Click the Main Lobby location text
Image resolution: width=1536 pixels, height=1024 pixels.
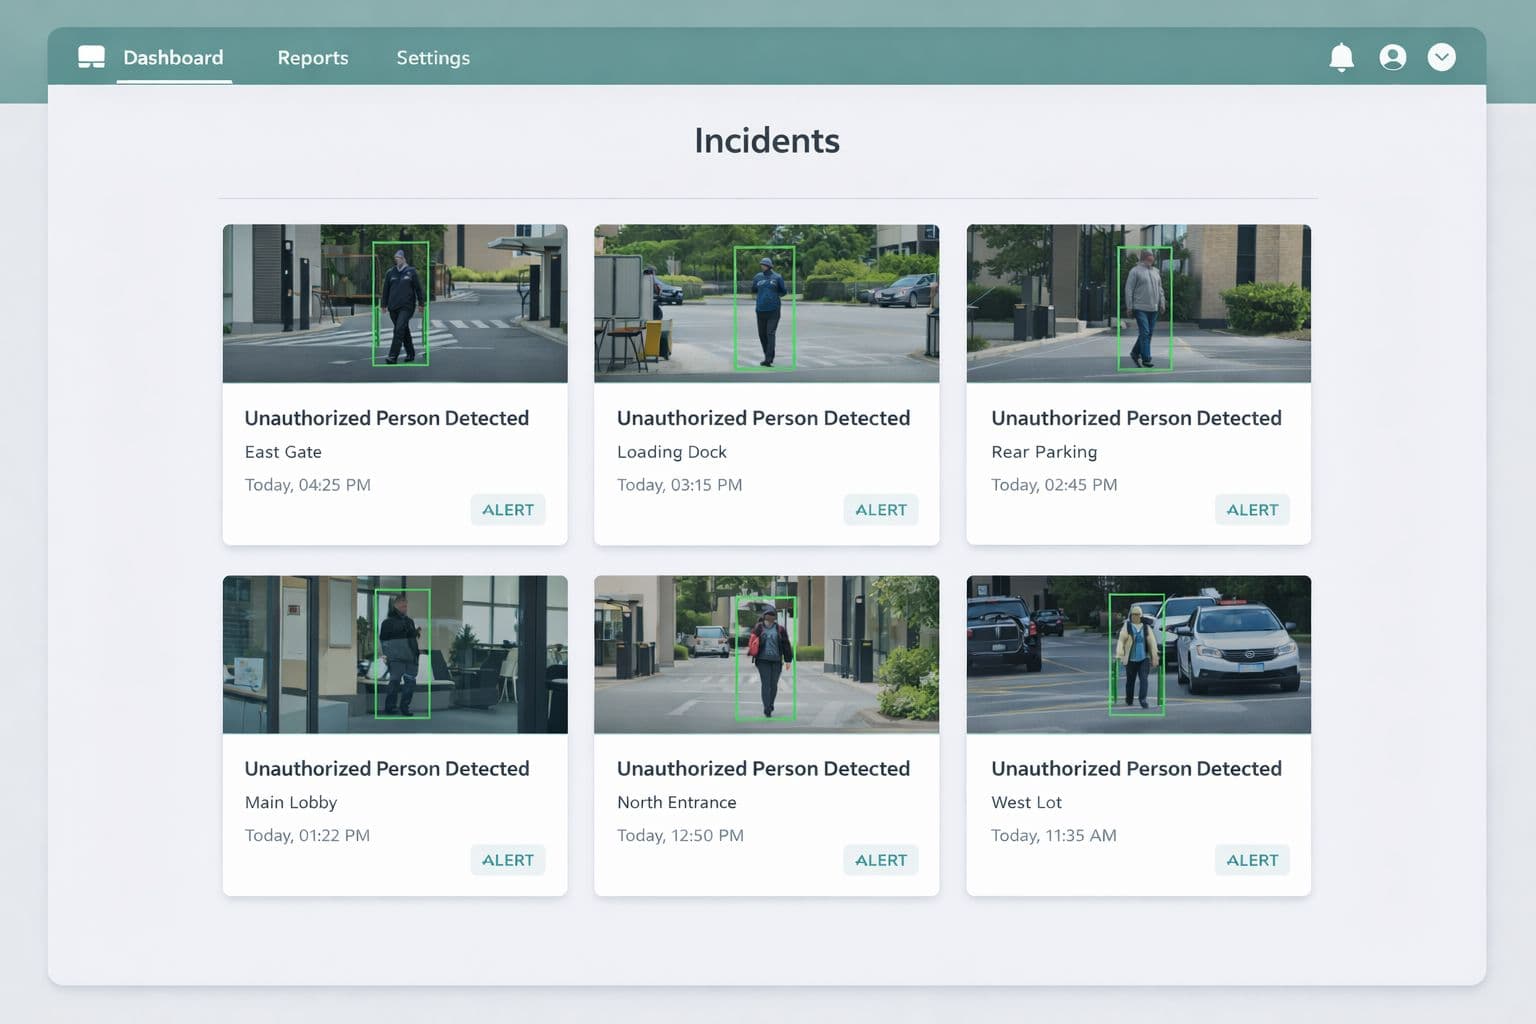point(291,802)
